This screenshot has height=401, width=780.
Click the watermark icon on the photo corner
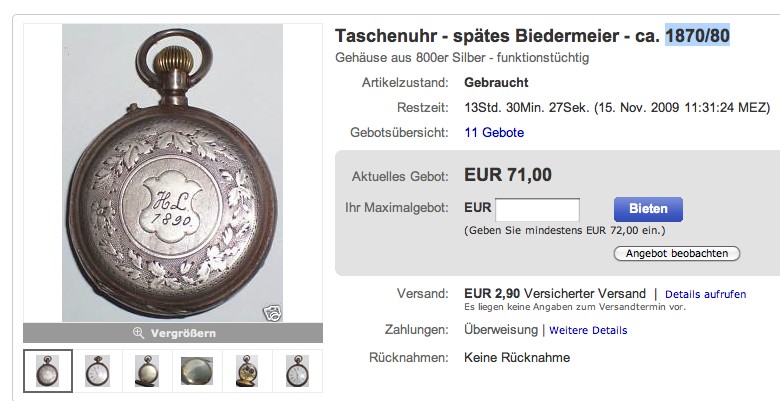271,313
